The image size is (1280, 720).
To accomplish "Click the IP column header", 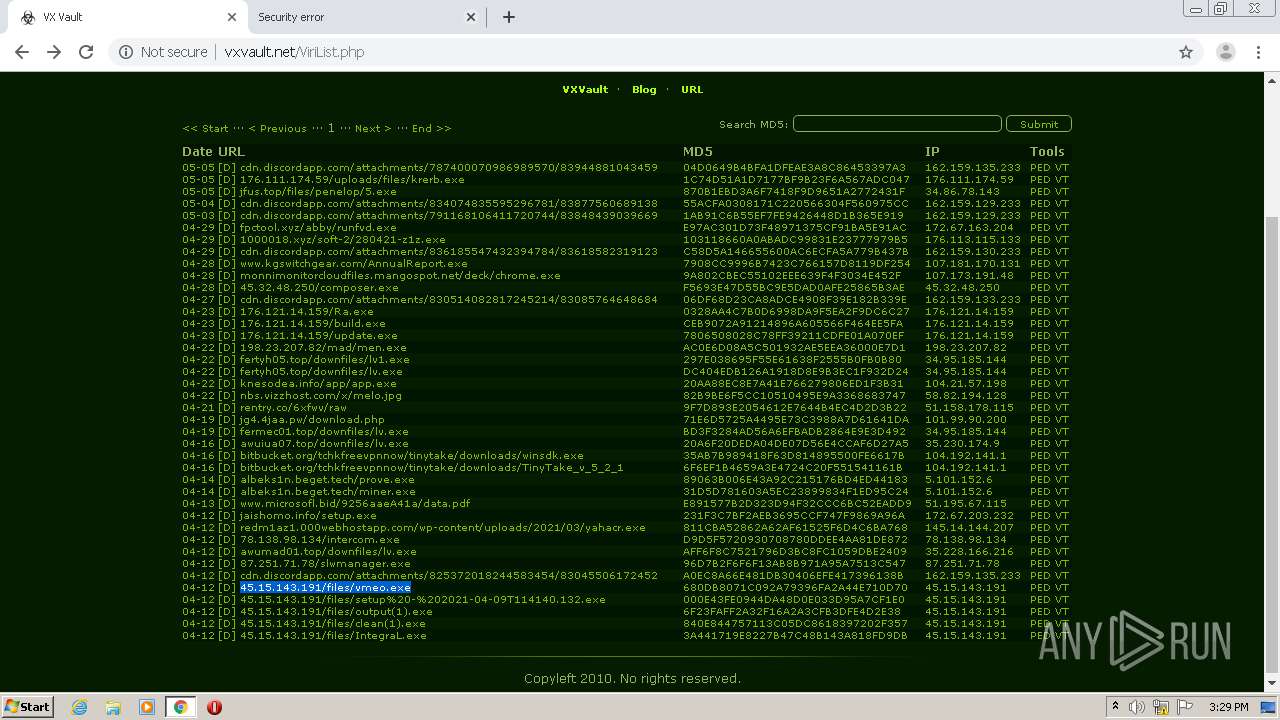I will [932, 152].
